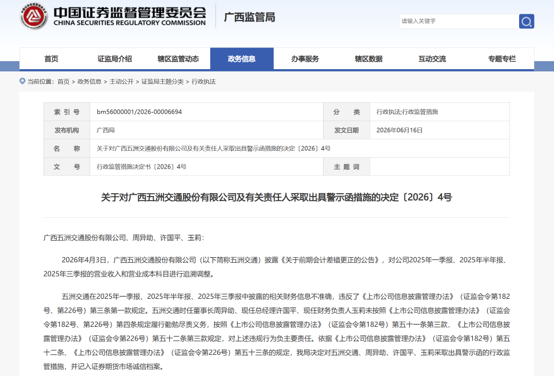Click the CHINA SECURITIES REGULATORY COMMISSION English text

(130, 23)
